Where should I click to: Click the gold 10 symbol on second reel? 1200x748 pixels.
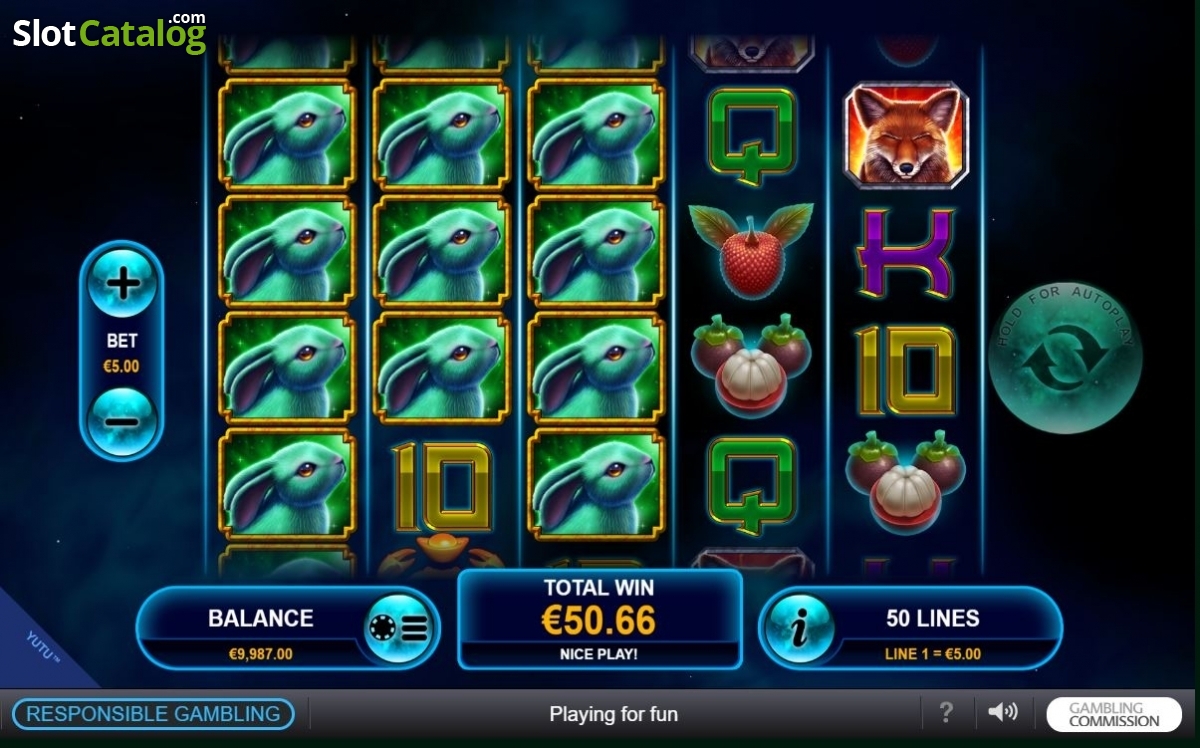[441, 486]
